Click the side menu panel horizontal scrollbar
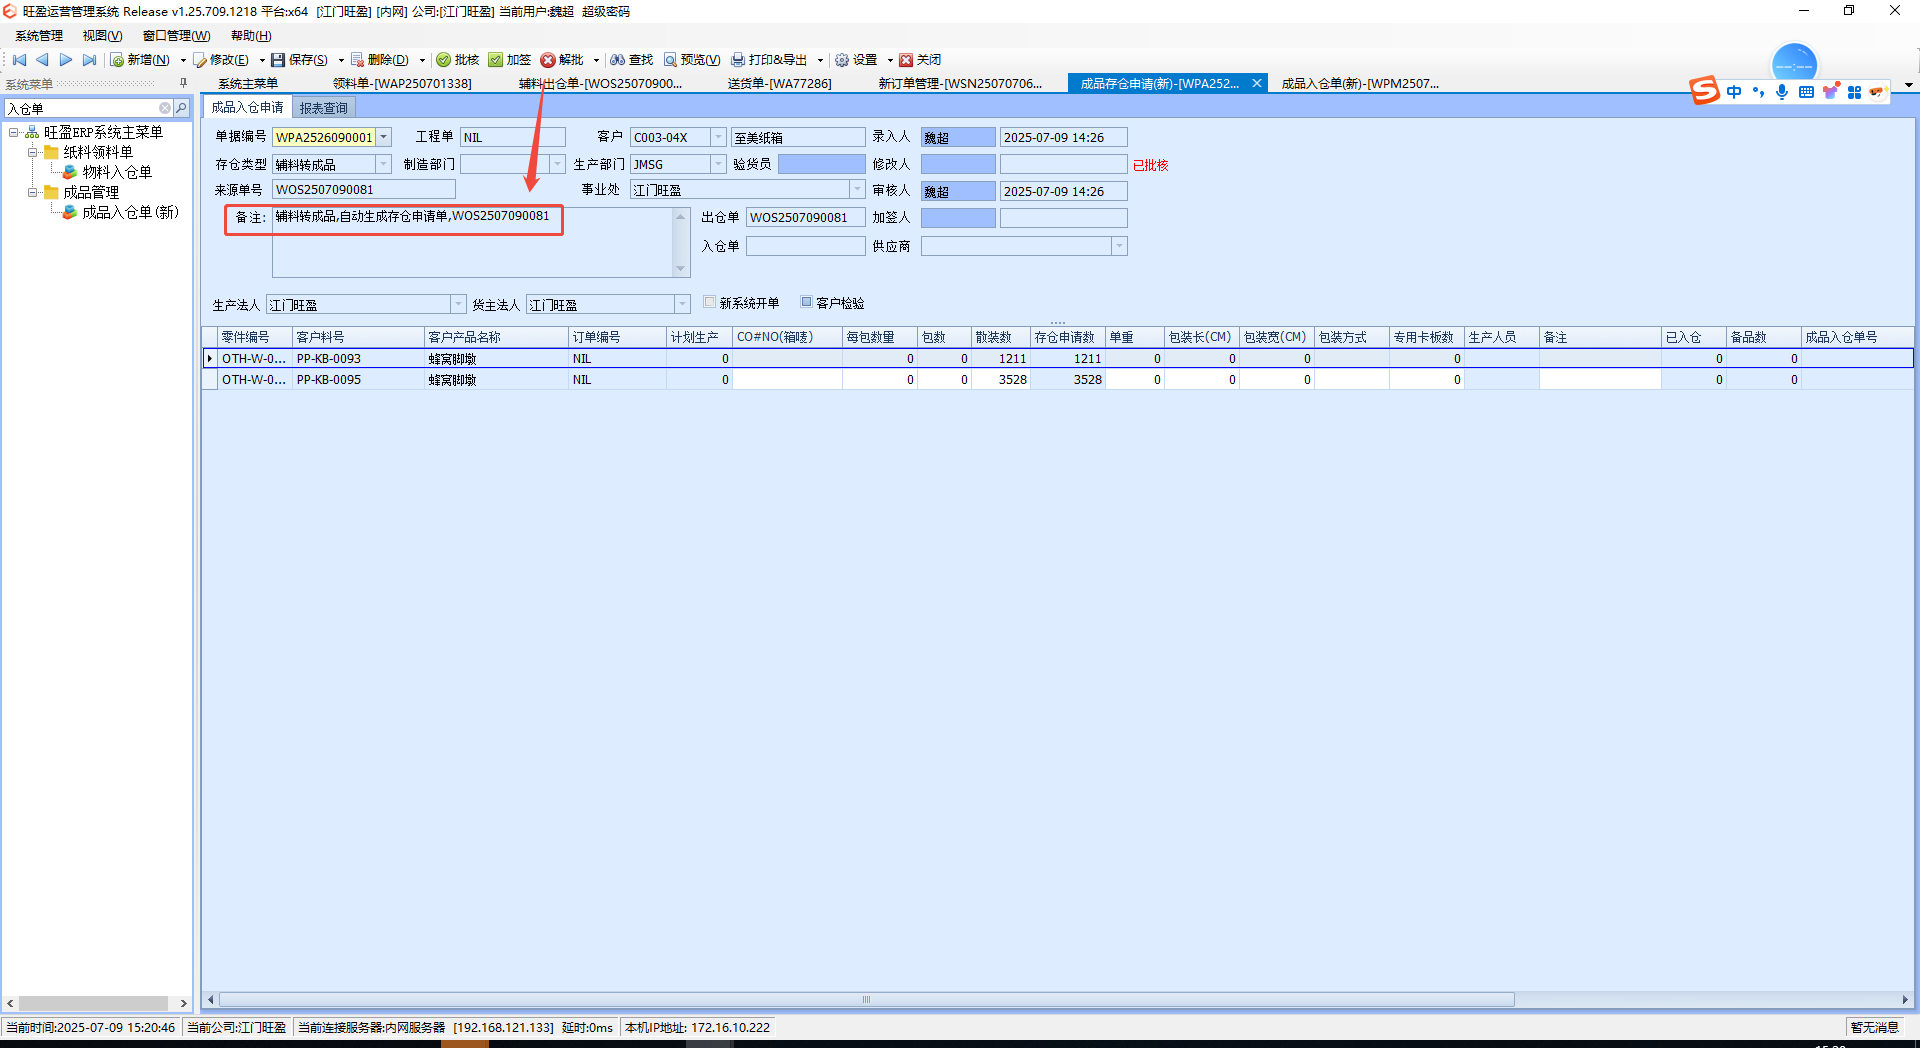1920x1048 pixels. [93, 1003]
